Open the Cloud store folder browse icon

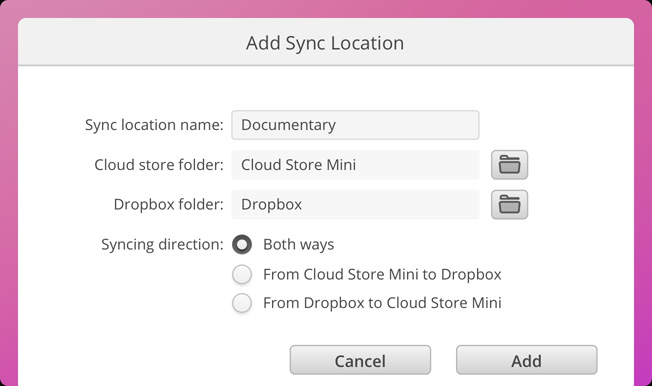point(509,165)
